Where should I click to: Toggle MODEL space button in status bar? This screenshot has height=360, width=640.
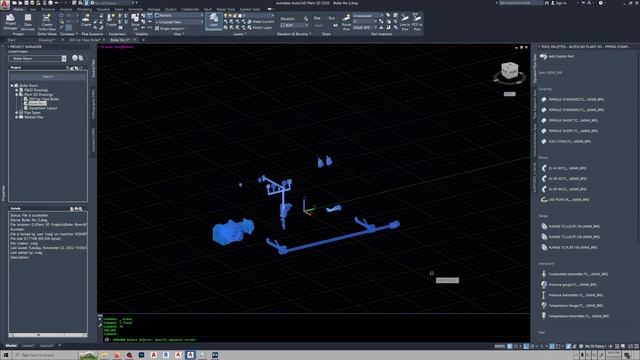pos(500,346)
